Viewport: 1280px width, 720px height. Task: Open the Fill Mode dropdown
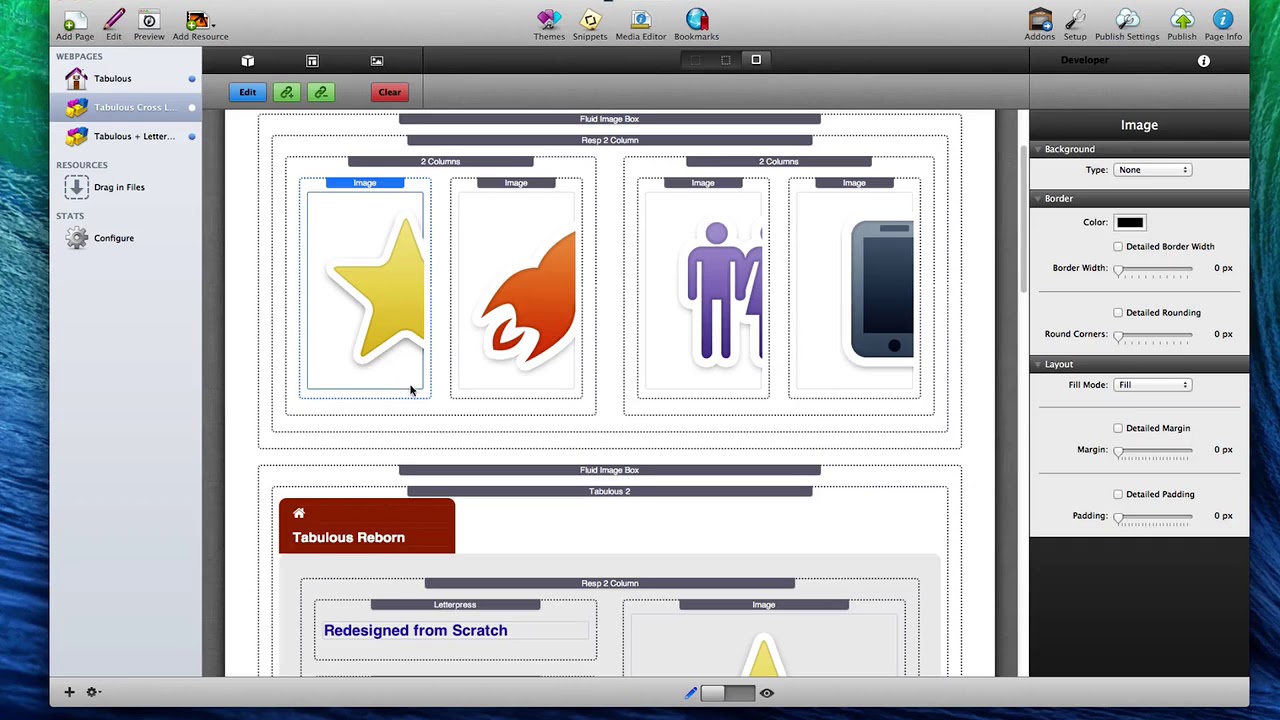[1153, 385]
